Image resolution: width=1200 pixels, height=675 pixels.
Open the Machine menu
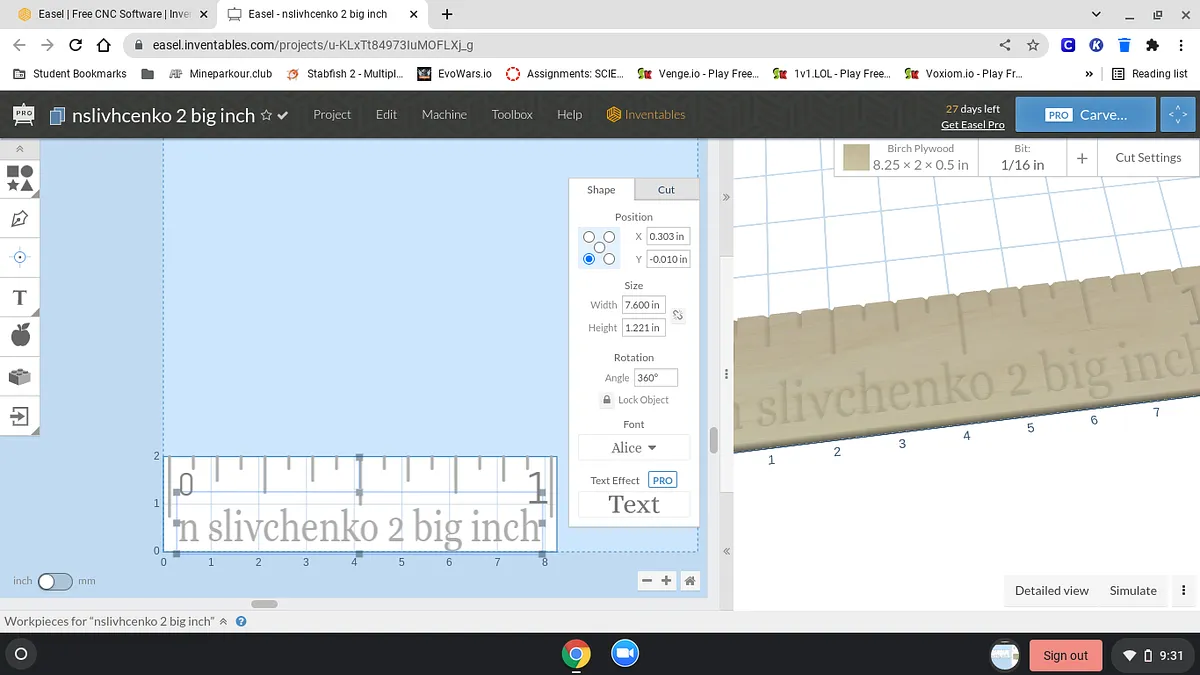(x=444, y=115)
